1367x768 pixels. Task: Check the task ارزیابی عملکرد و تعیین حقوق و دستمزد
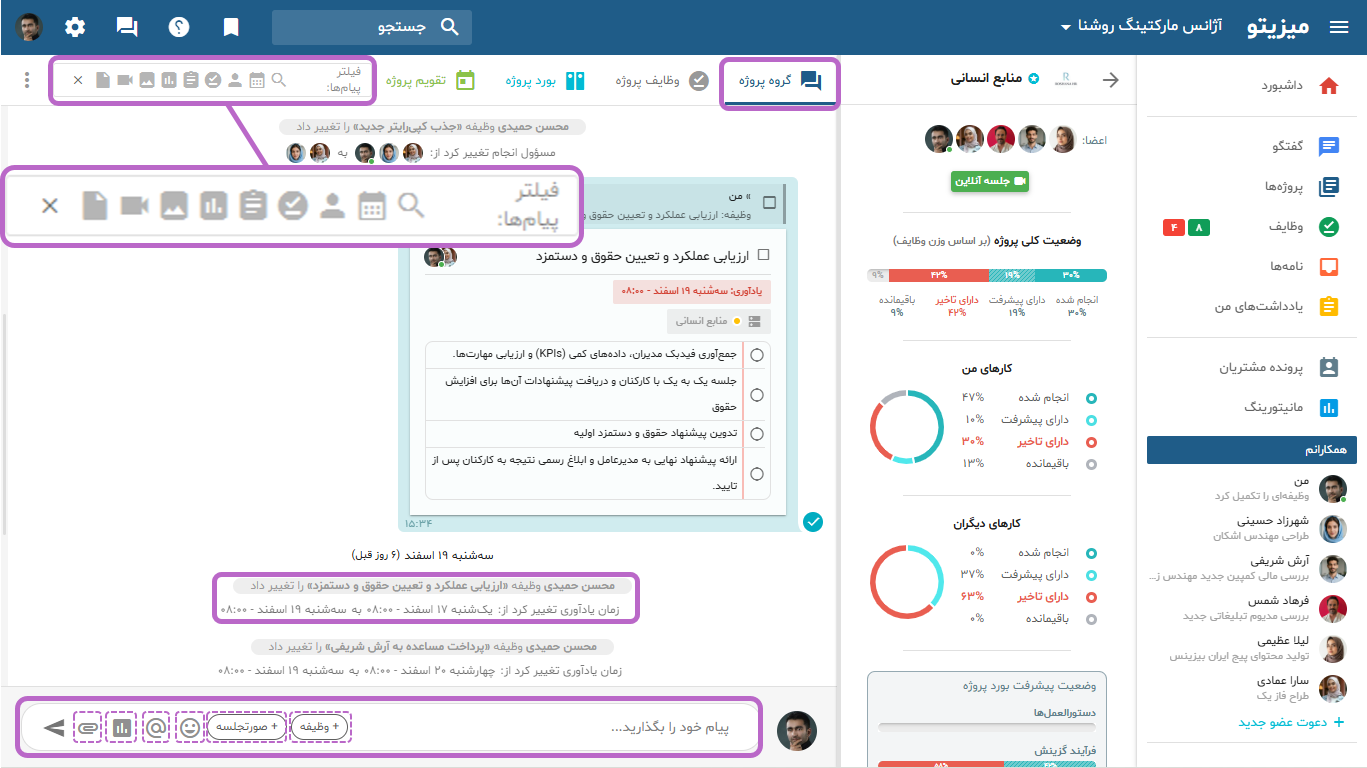point(764,255)
